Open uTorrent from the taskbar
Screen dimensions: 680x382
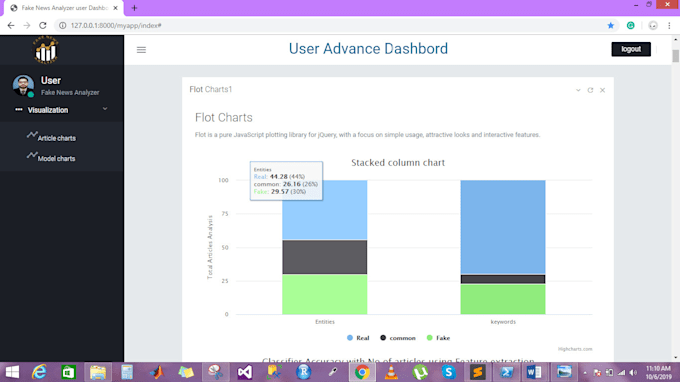420,372
